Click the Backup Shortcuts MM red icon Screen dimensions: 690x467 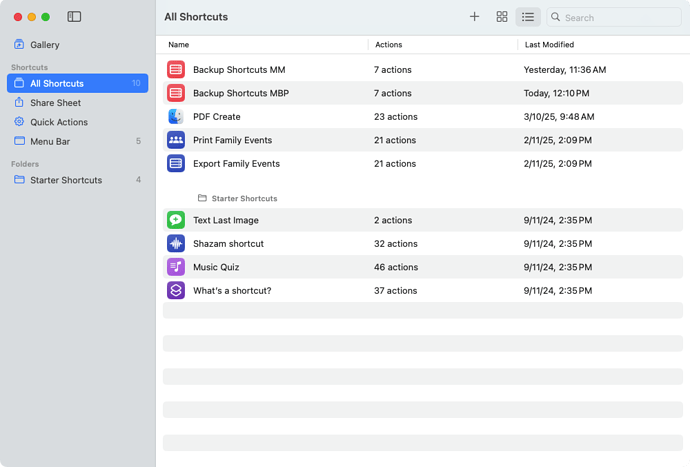[x=176, y=70]
